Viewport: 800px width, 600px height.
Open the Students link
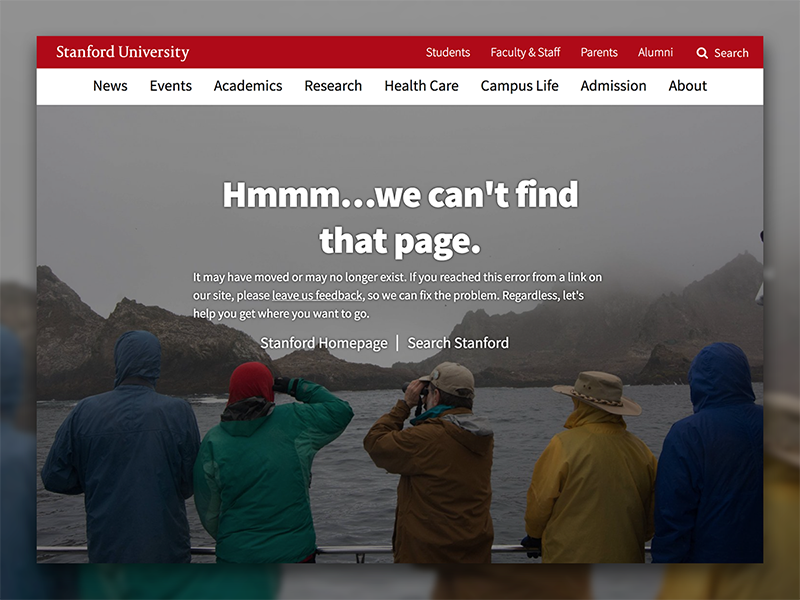point(448,53)
